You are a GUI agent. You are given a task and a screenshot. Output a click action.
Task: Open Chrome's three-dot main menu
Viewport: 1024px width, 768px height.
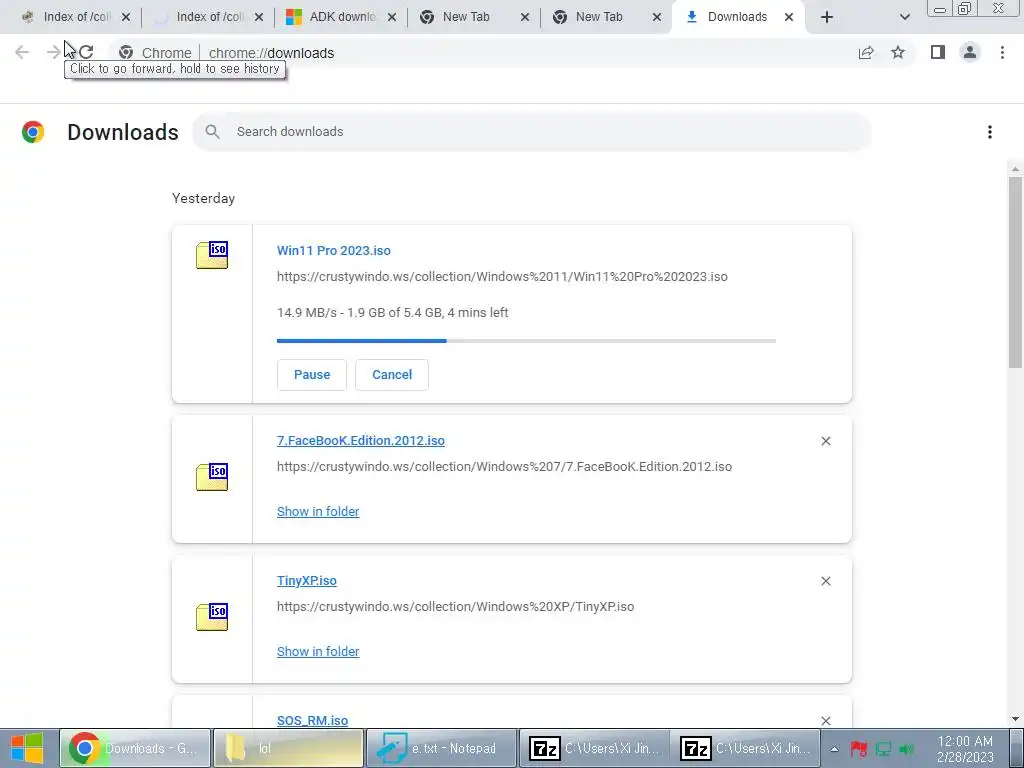point(1002,52)
